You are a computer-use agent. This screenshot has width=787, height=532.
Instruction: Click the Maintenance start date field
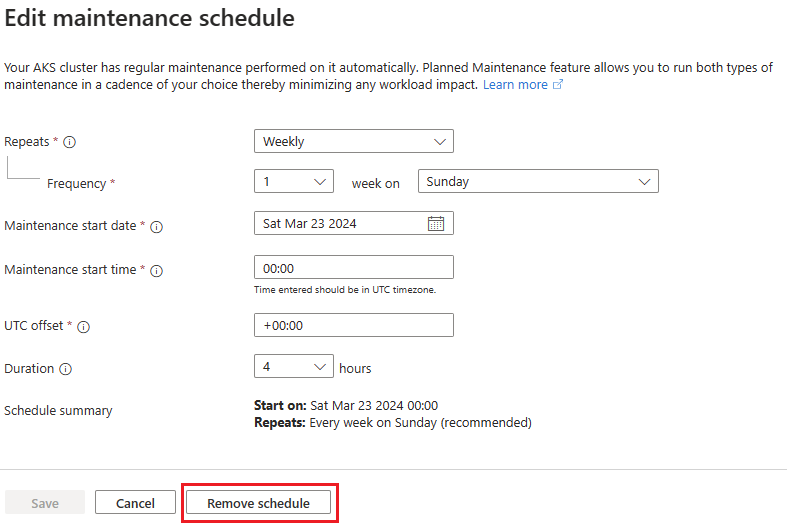340,224
